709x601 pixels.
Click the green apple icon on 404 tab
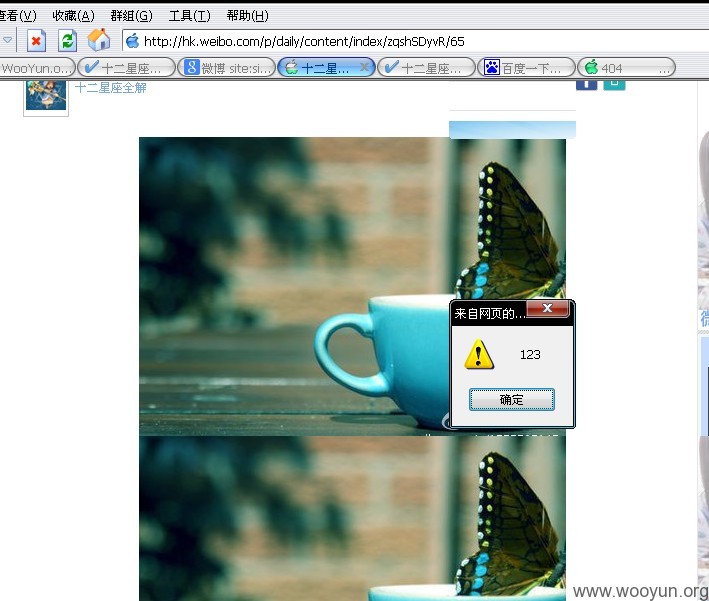point(591,67)
